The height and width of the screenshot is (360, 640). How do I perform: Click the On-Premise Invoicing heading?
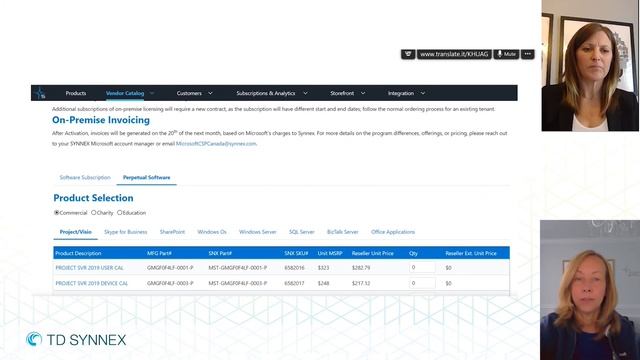pyautogui.click(x=101, y=120)
